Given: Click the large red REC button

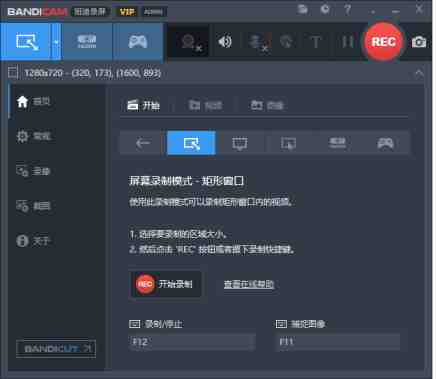Looking at the screenshot, I should 384,42.
